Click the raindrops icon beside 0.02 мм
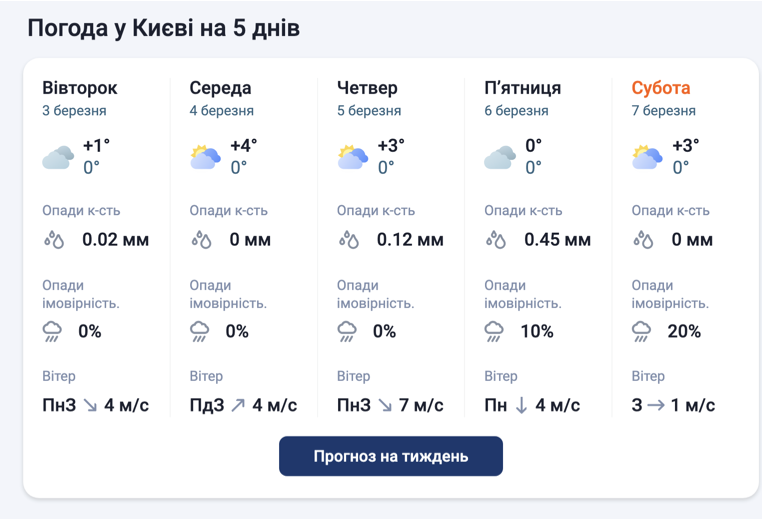The image size is (762, 519). tap(54, 240)
